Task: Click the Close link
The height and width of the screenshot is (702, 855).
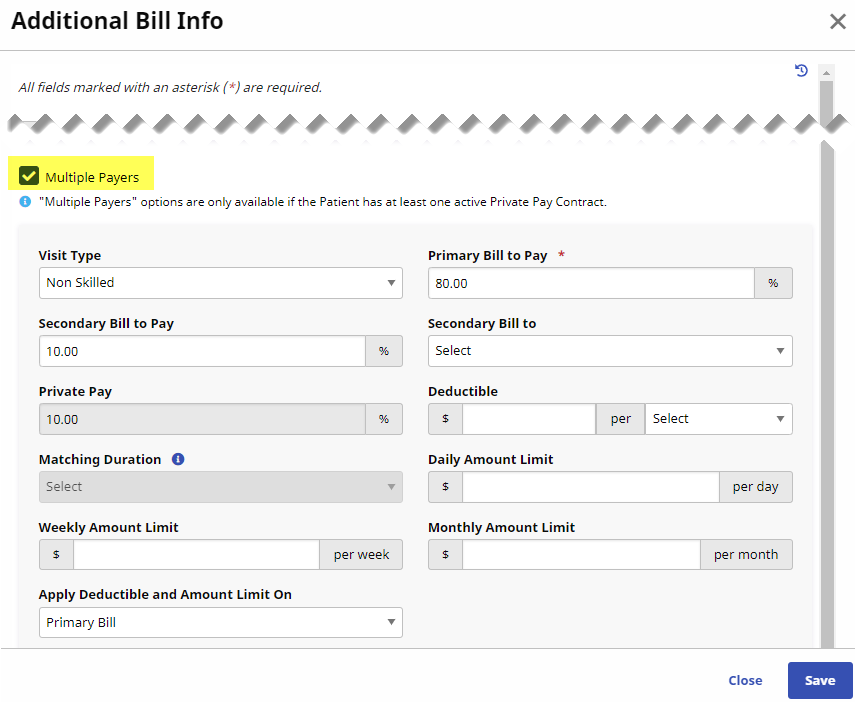Action: [745, 680]
